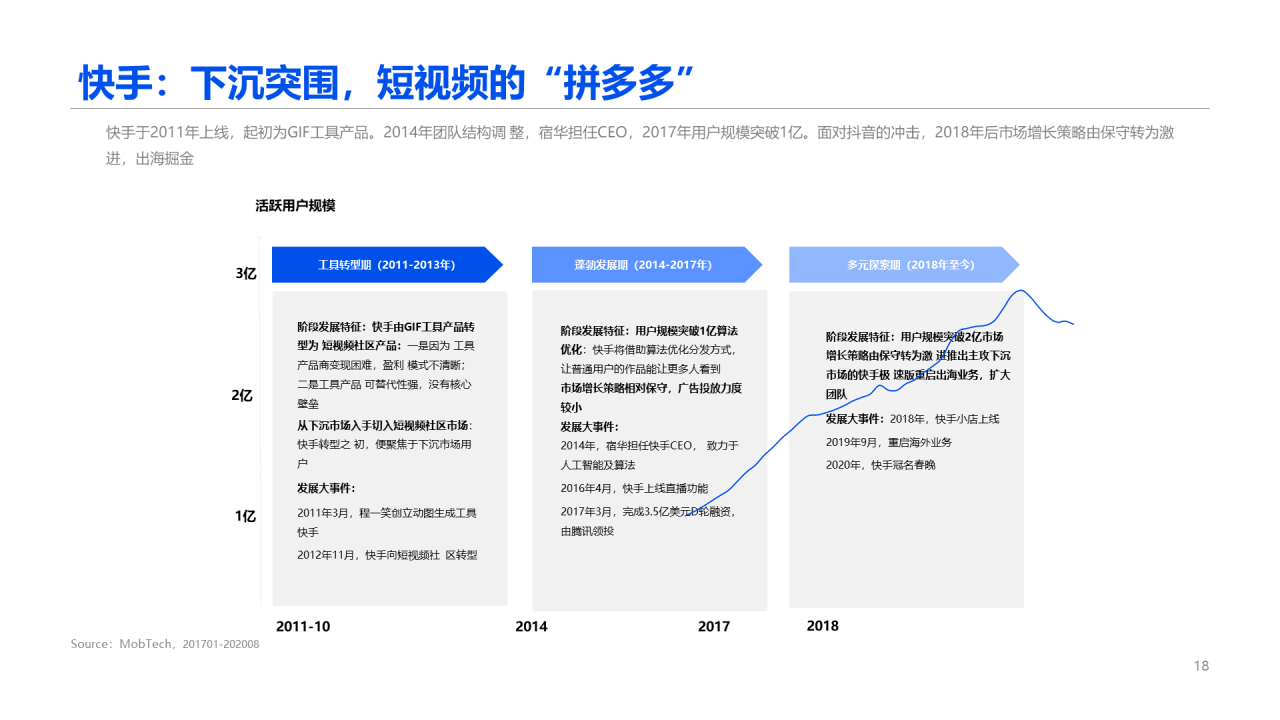Click text 市场增长策略相对保守，广告投放力度
1280x720 pixels.
pos(651,388)
